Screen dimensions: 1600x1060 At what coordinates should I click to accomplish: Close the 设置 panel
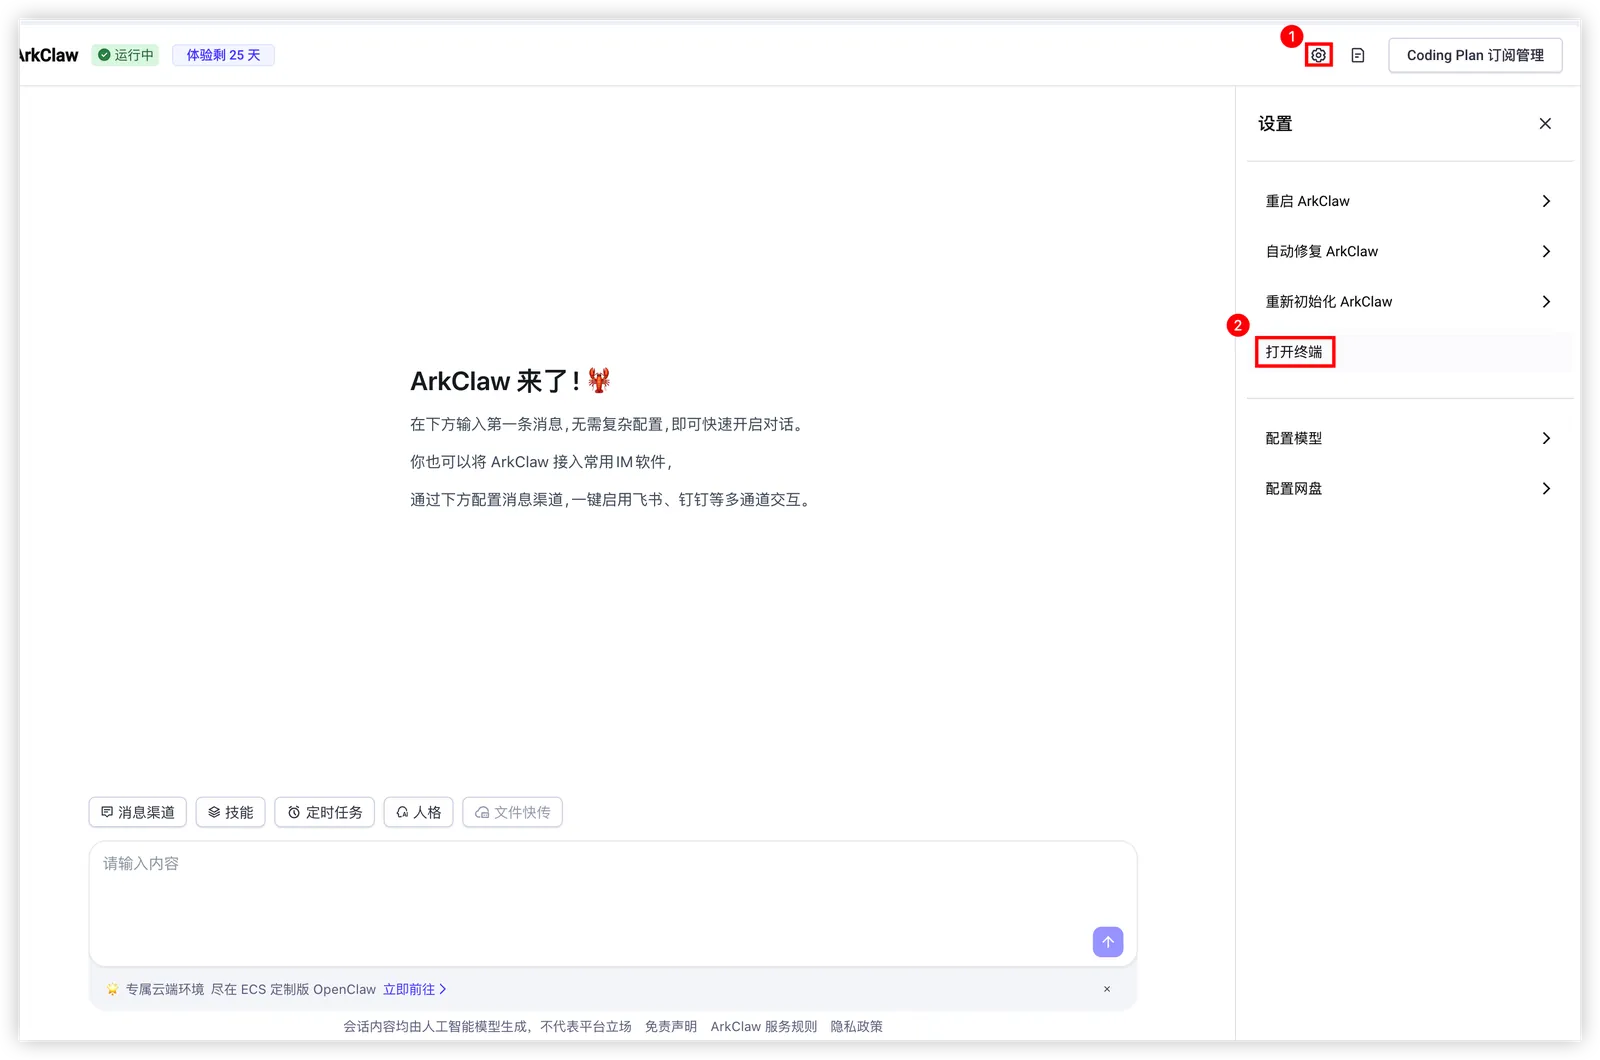click(1545, 124)
